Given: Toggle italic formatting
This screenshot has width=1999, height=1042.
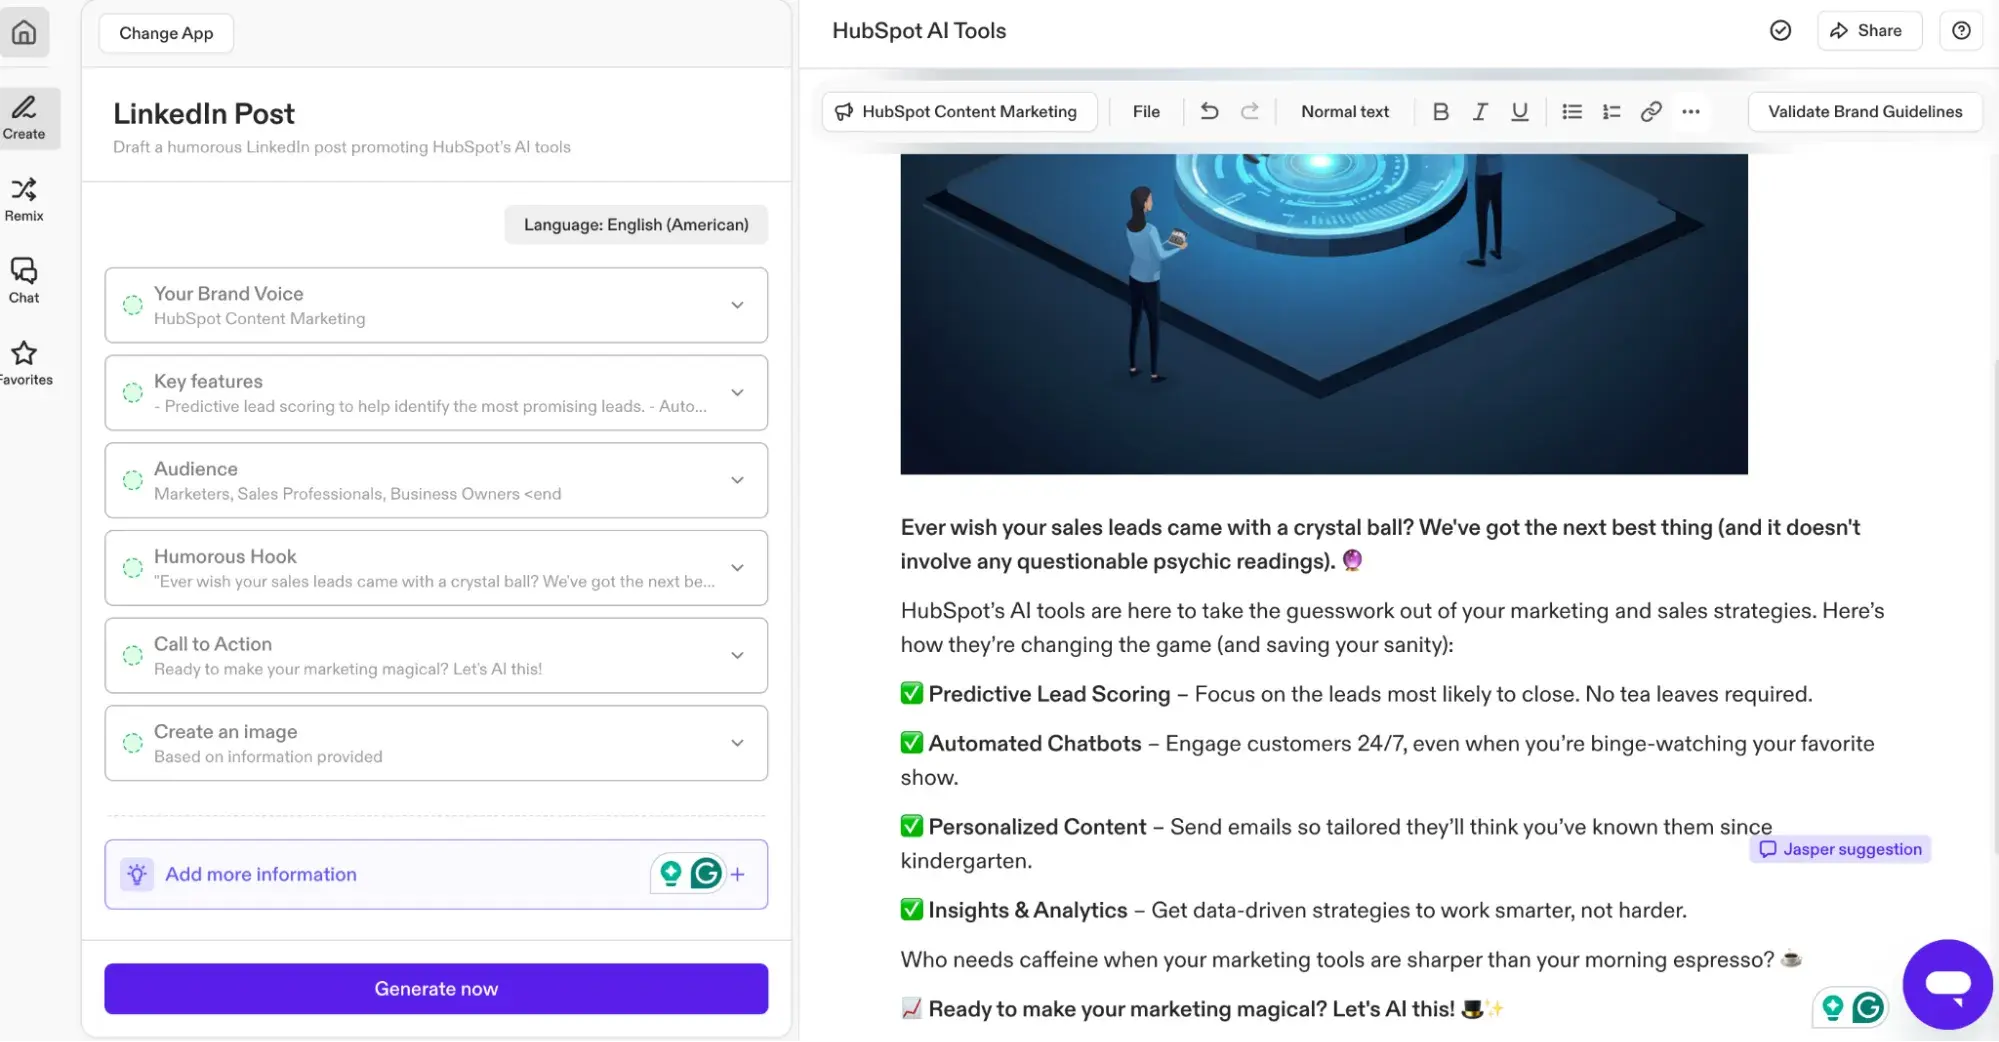Looking at the screenshot, I should (x=1480, y=112).
